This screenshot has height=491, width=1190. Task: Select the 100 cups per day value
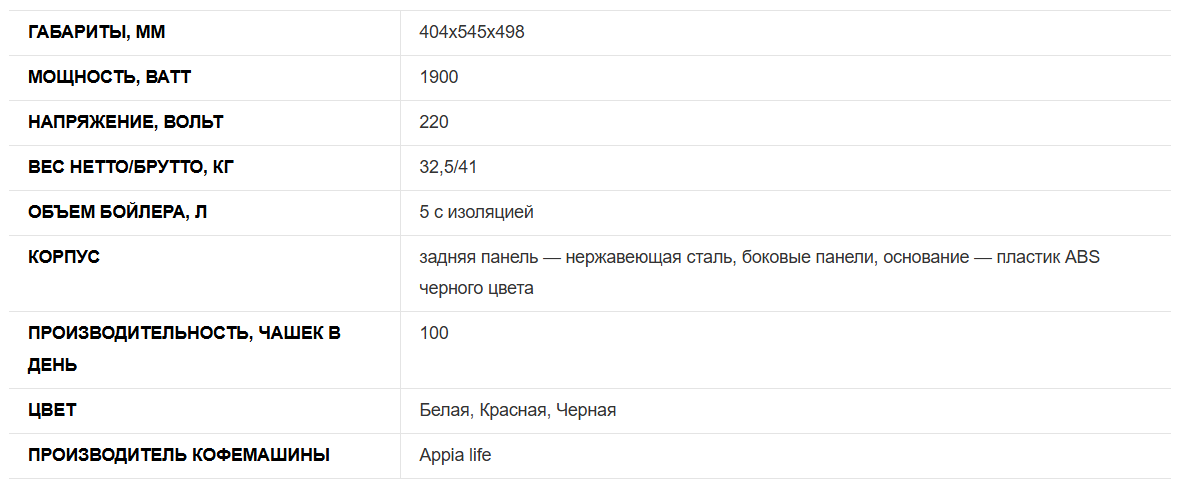coord(434,333)
